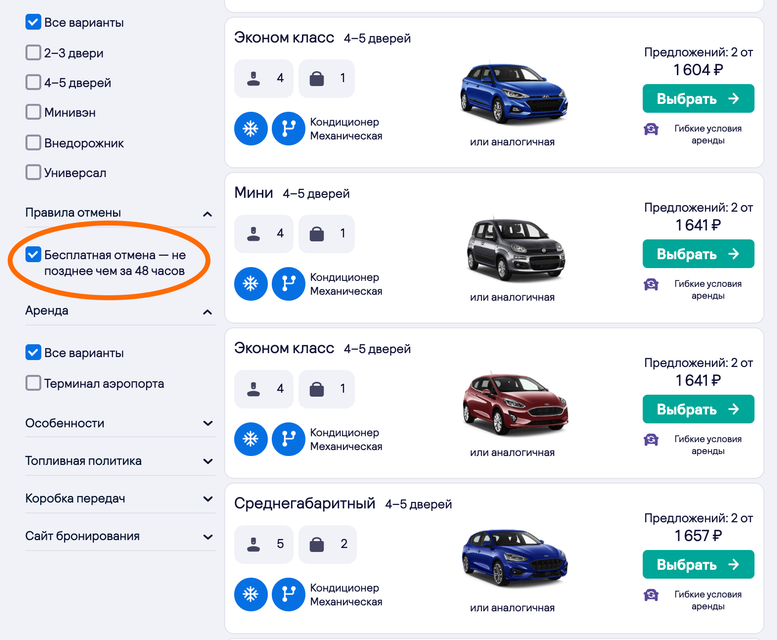Viewport: 777px width, 640px height.
Task: Click flexible rental terms icon on Мини card
Action: (651, 284)
